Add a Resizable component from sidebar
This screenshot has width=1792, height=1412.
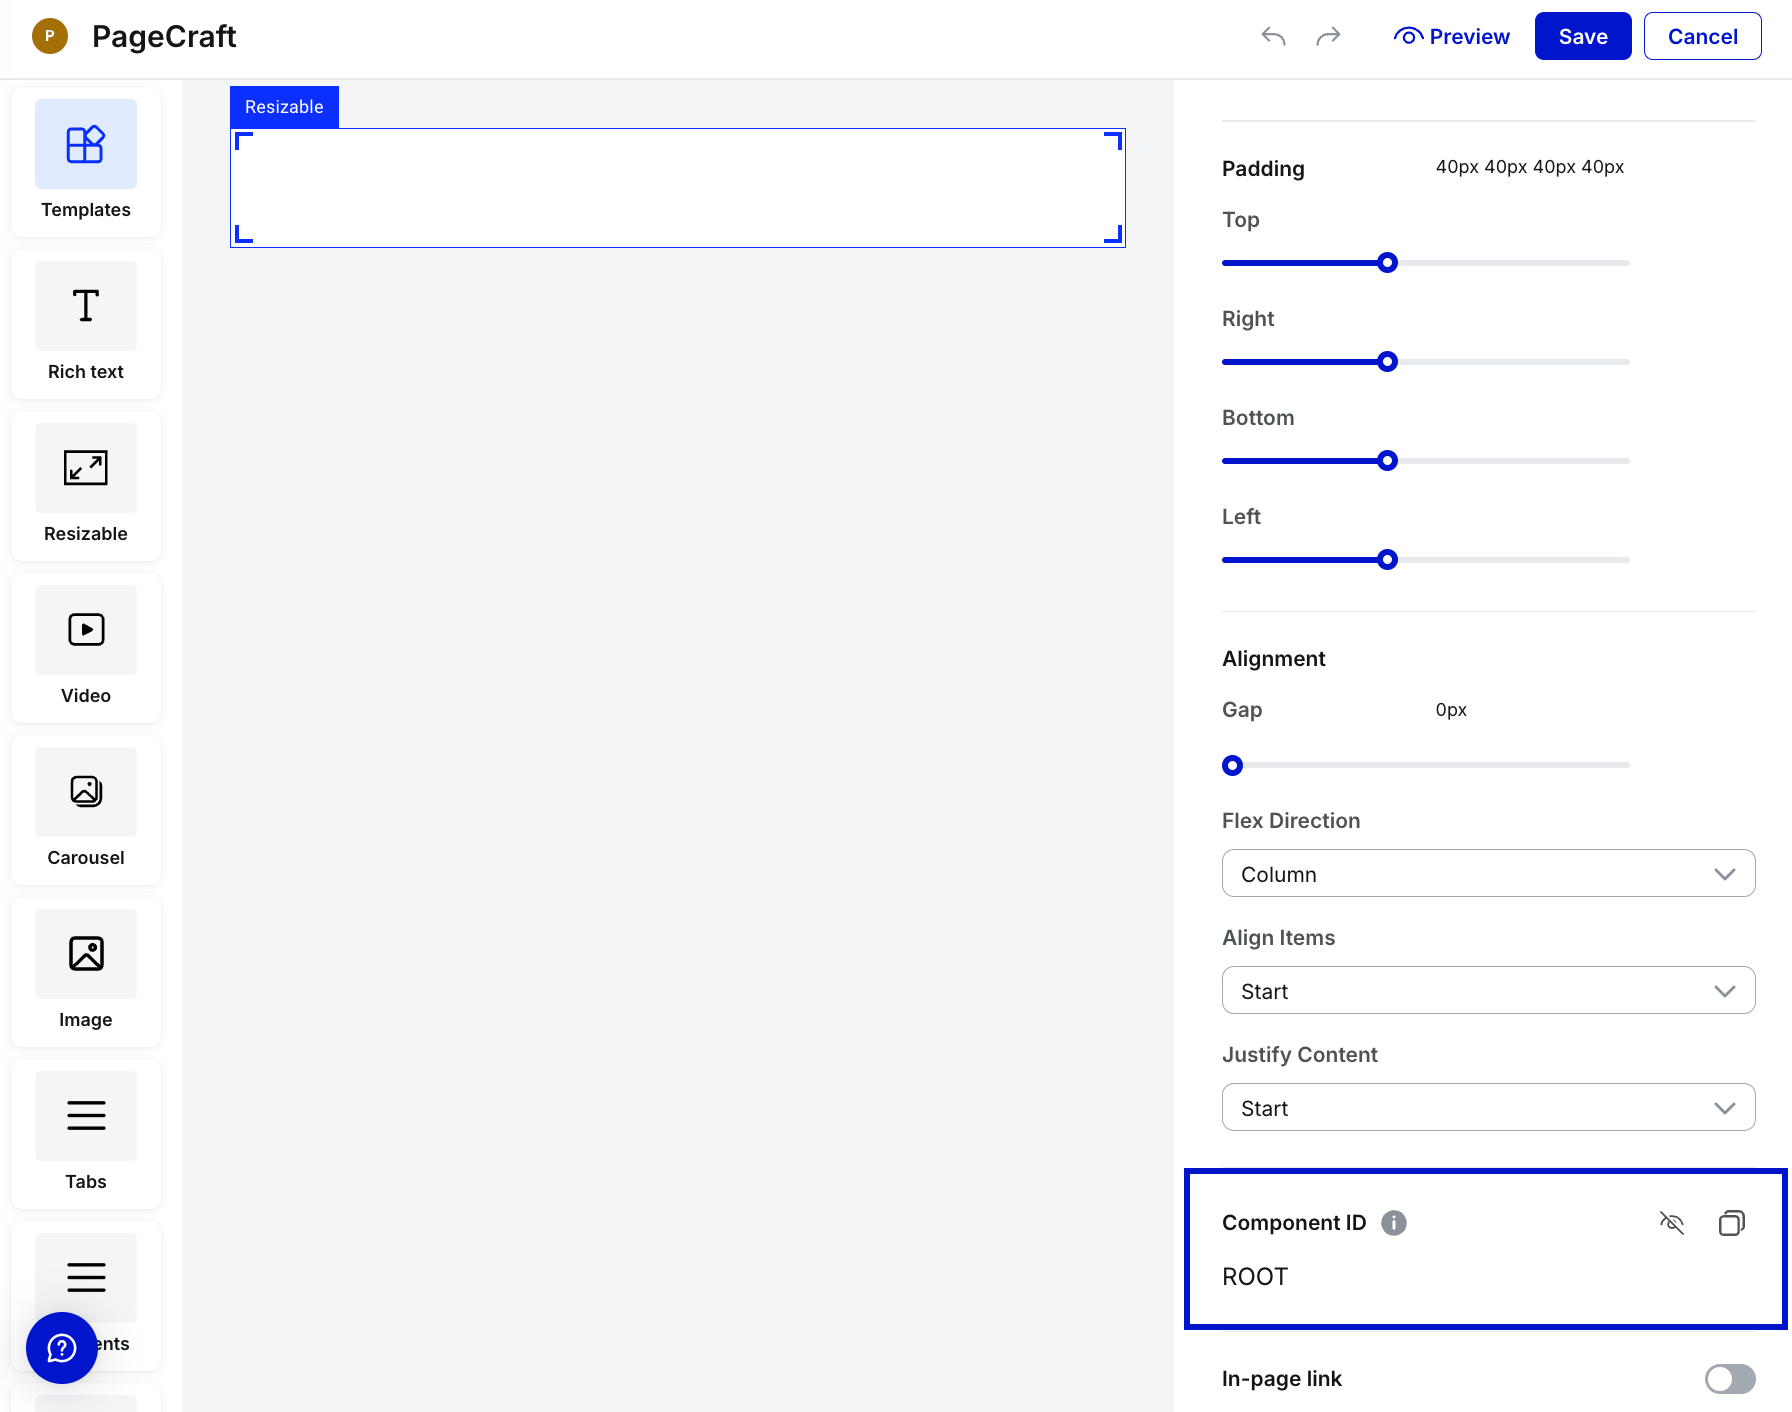(x=86, y=469)
